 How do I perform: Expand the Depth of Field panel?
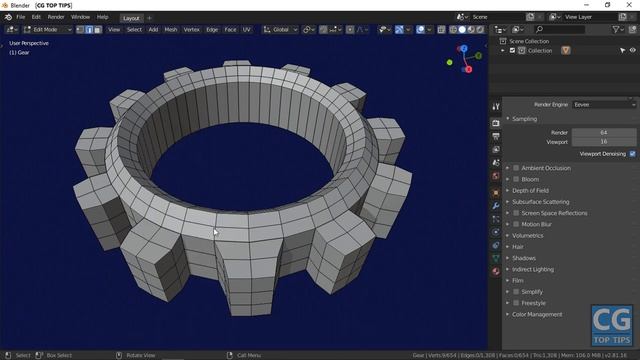[530, 191]
